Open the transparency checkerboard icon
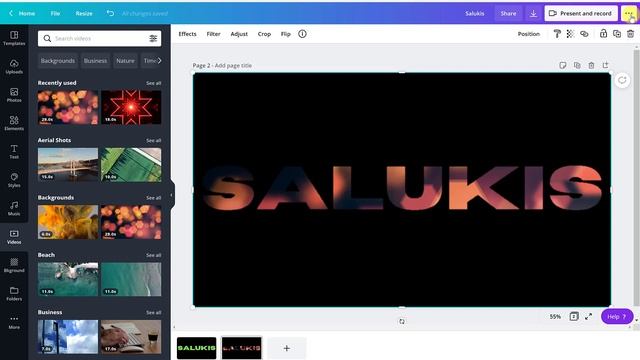The height and width of the screenshot is (360, 640). pos(570,34)
